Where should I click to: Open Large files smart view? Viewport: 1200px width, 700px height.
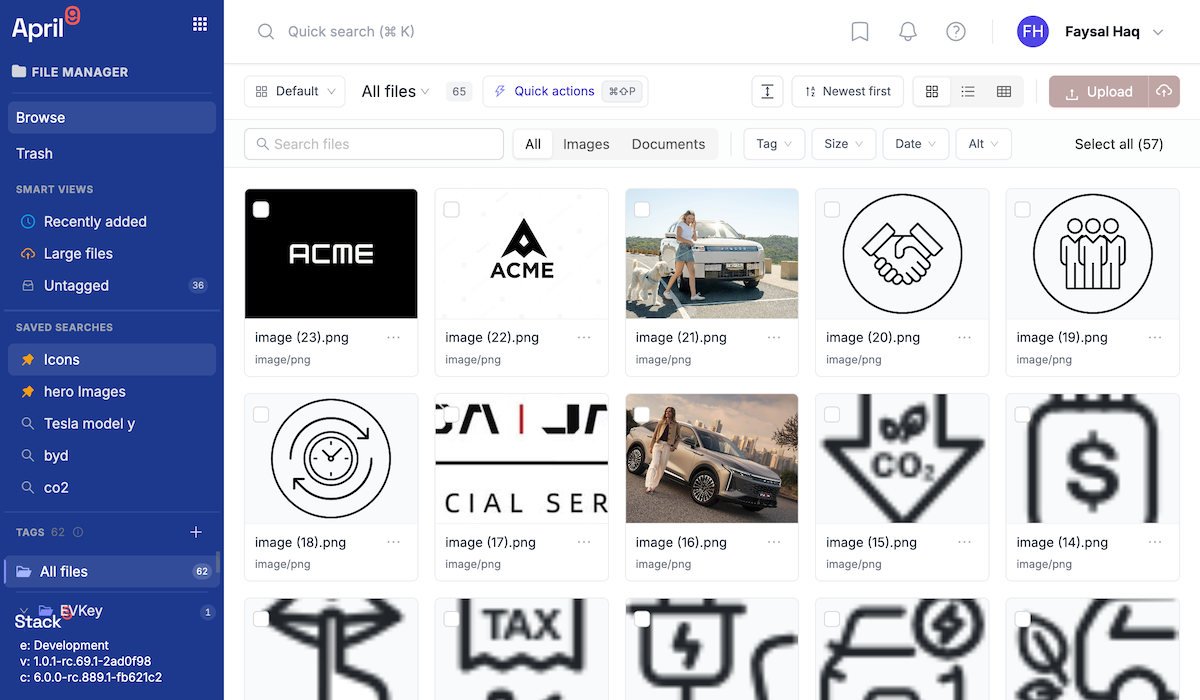pyautogui.click(x=112, y=253)
